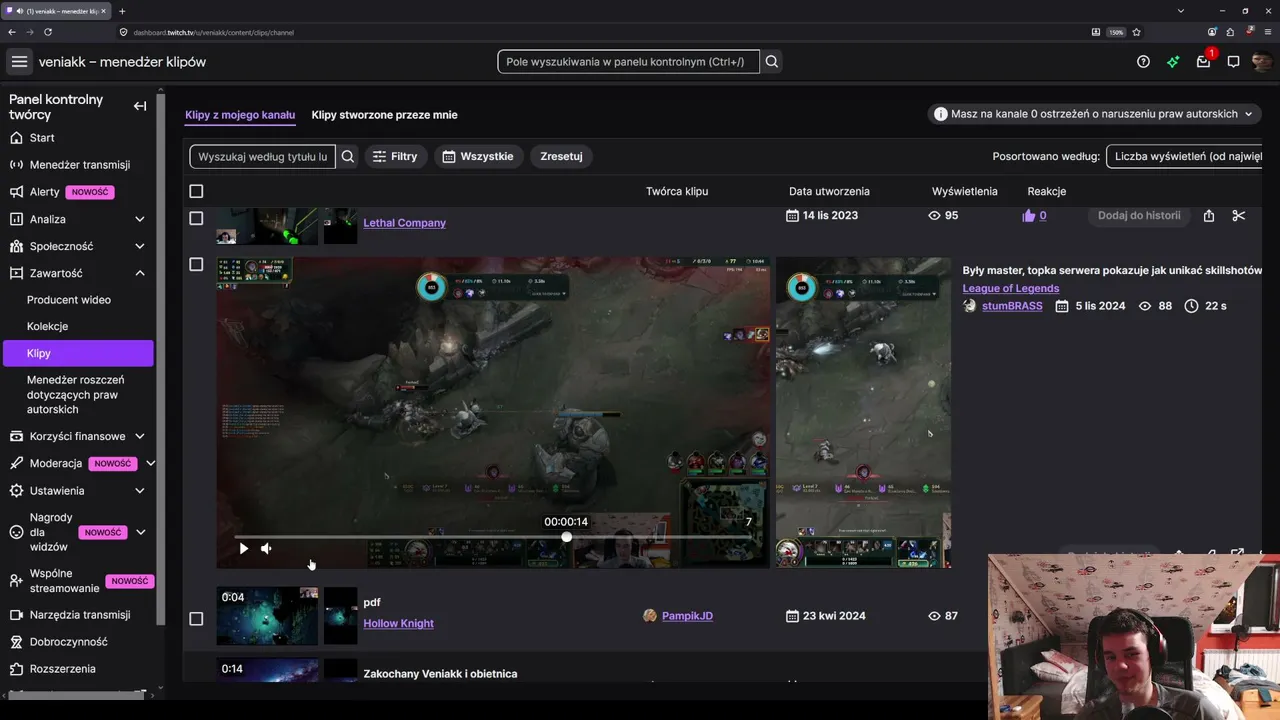Screen dimensions: 1280x720
Task: Click the PampikJD creator avatar
Action: (x=650, y=616)
